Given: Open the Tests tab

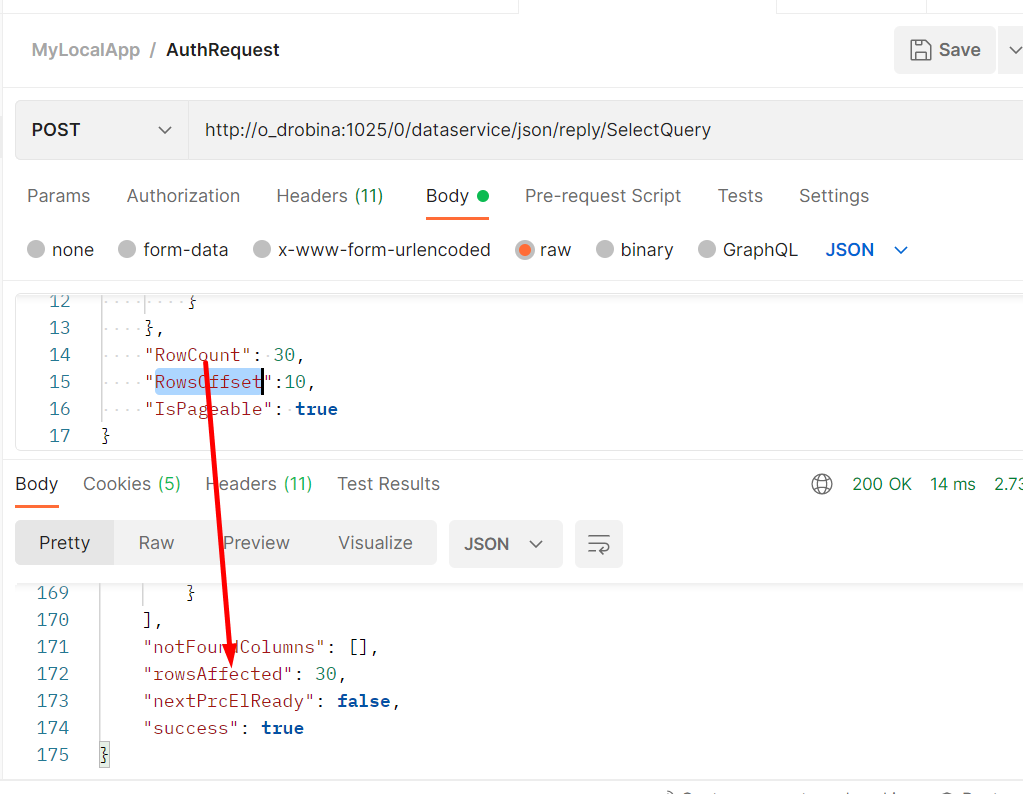Looking at the screenshot, I should [740, 196].
